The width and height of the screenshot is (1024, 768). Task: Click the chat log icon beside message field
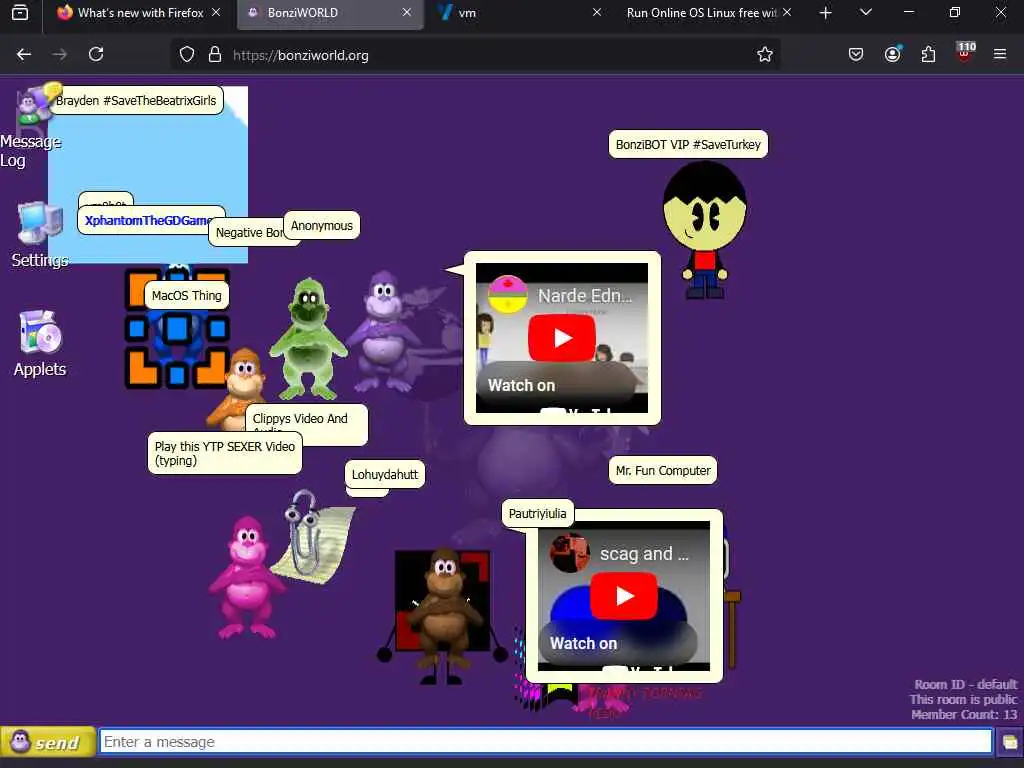1009,743
